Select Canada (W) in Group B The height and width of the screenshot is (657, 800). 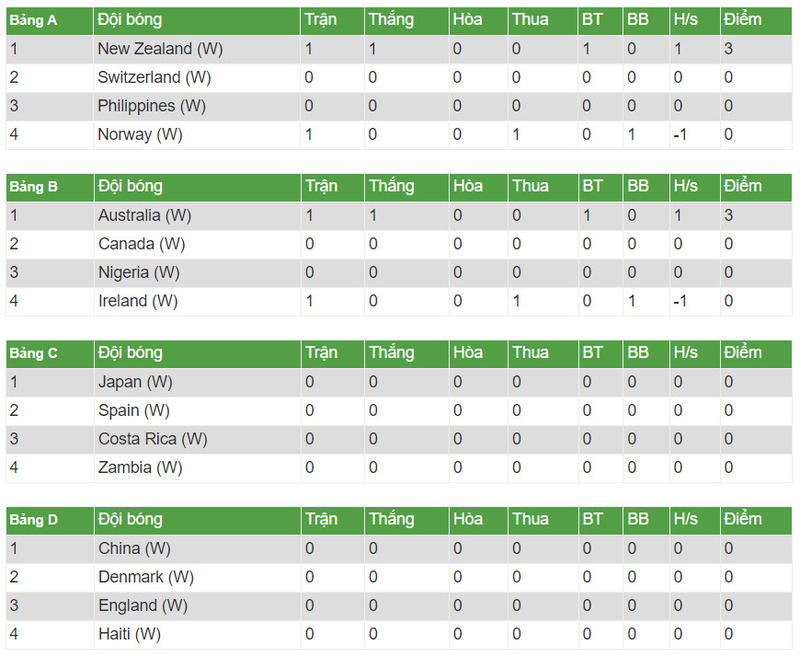click(x=142, y=243)
